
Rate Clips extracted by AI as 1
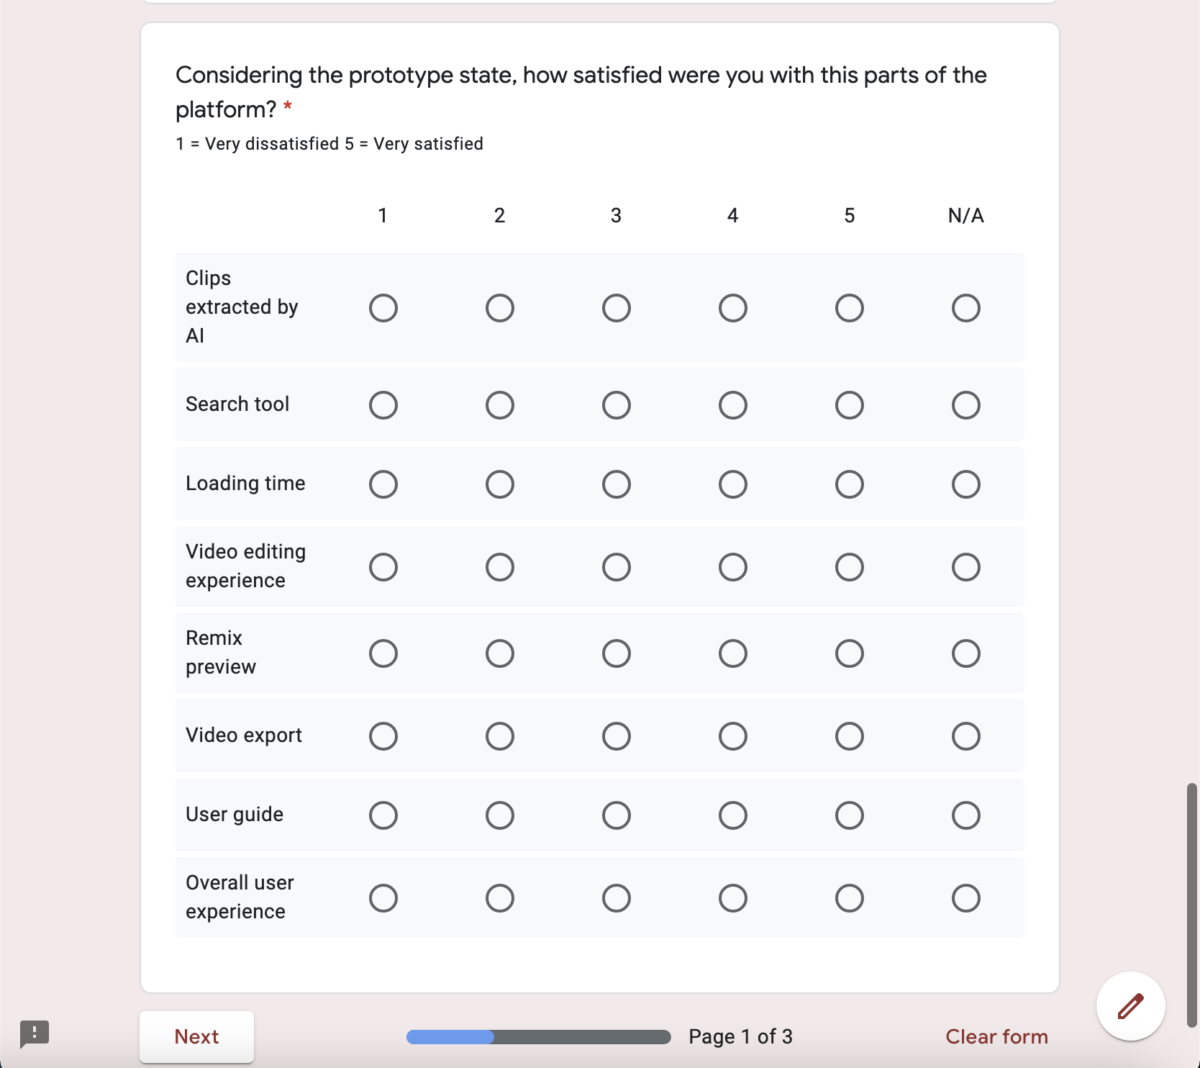383,308
